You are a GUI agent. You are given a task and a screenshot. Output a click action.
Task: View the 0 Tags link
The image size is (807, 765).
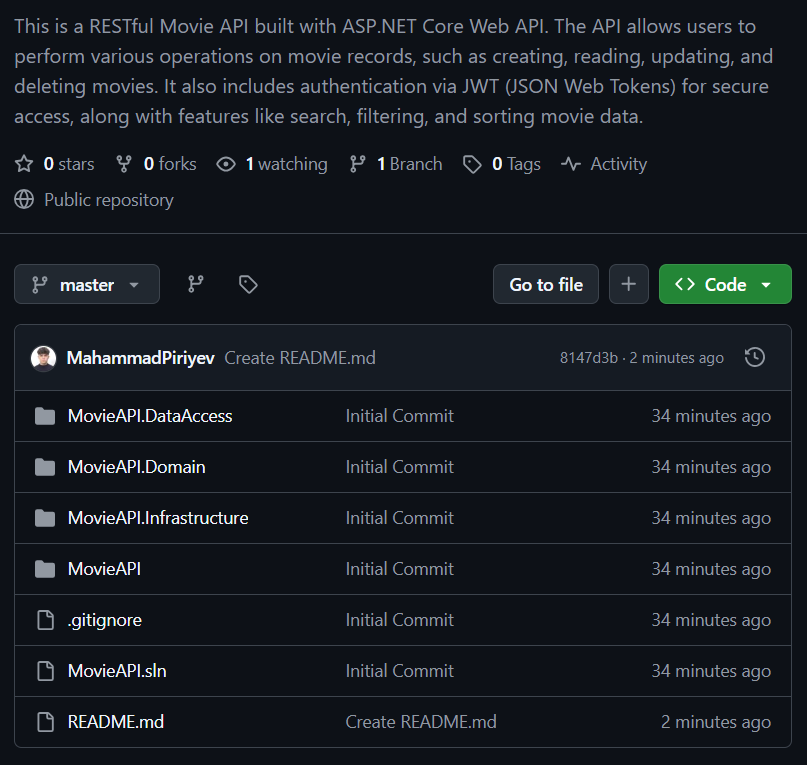[x=502, y=164]
